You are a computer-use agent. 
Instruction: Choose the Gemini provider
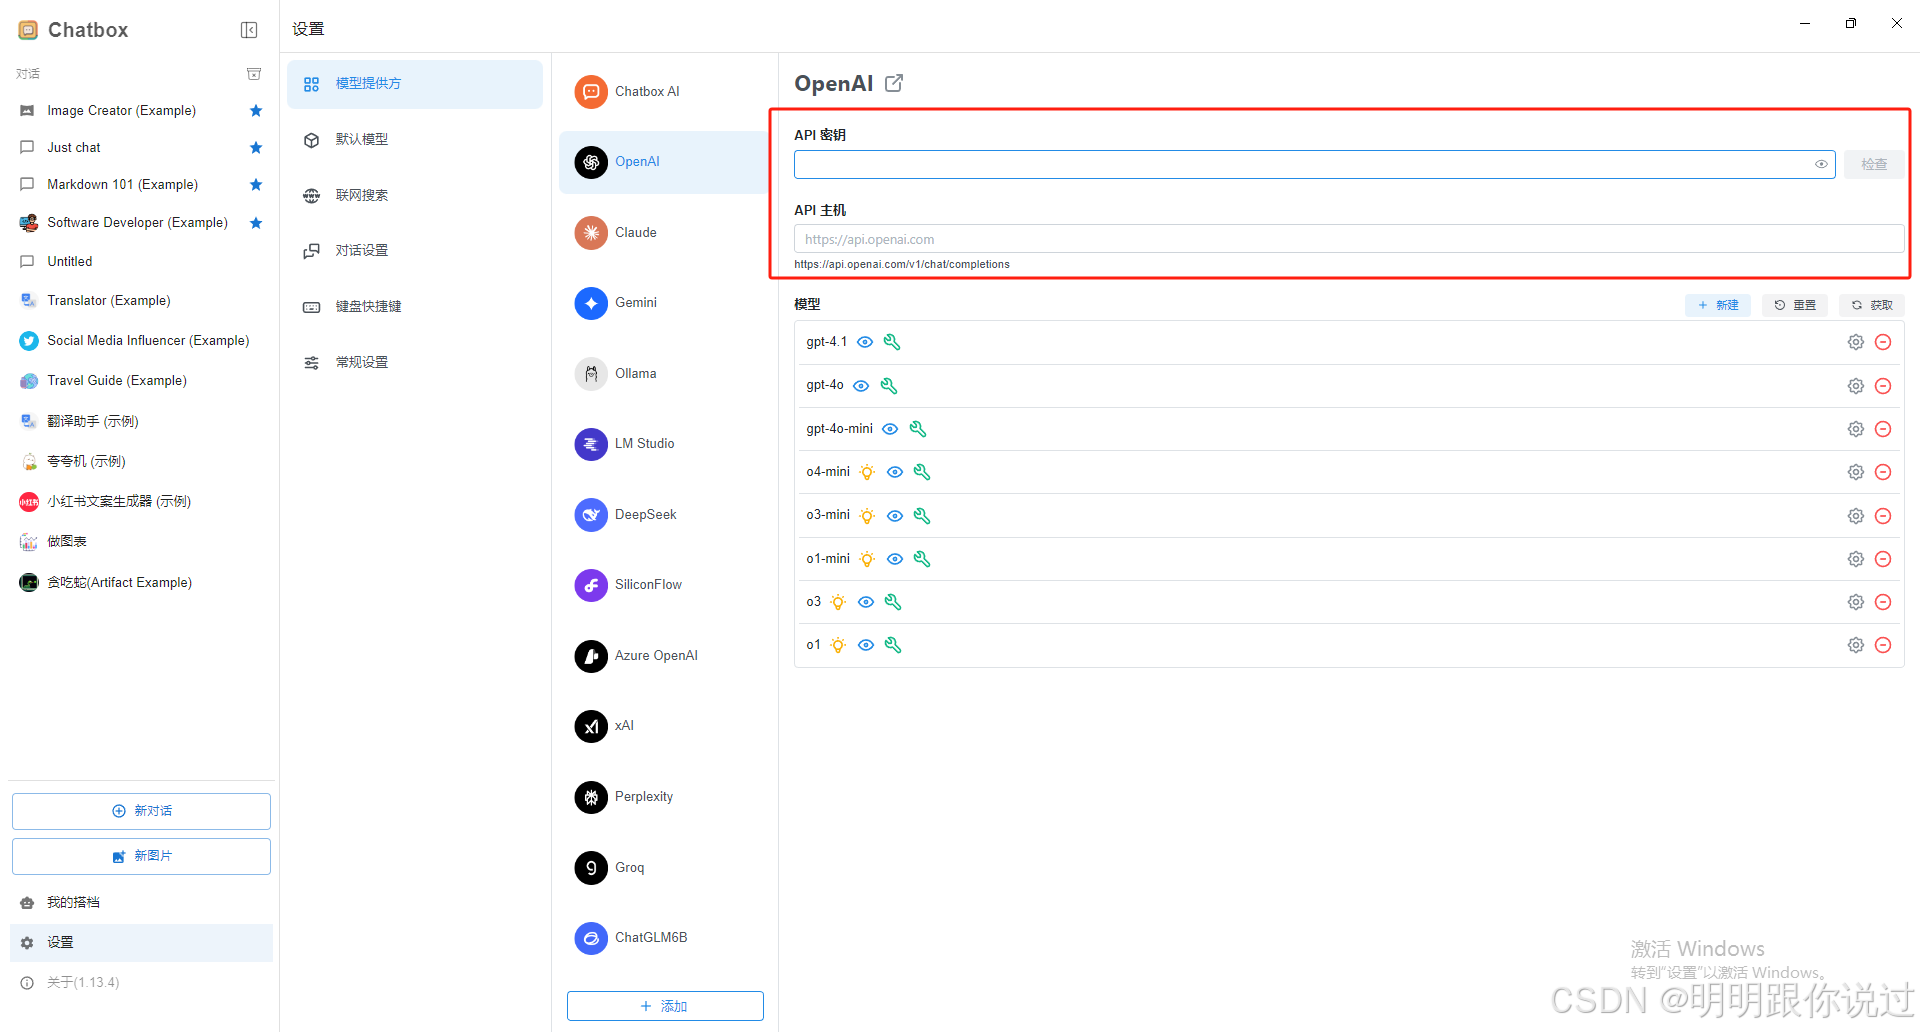click(x=664, y=302)
